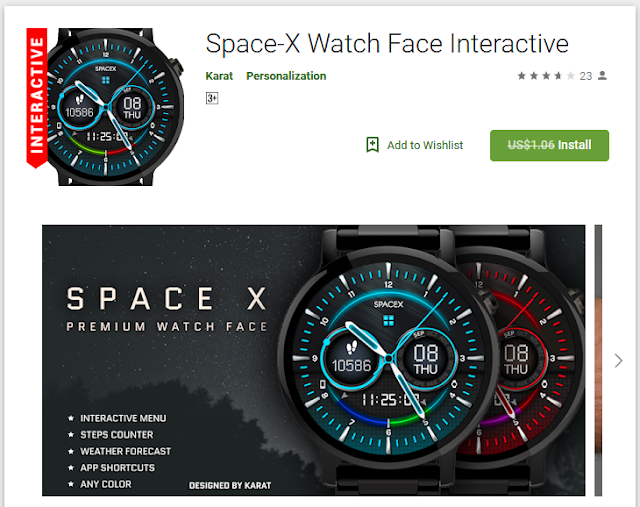Click the green Install button
This screenshot has width=640, height=507.
549,145
